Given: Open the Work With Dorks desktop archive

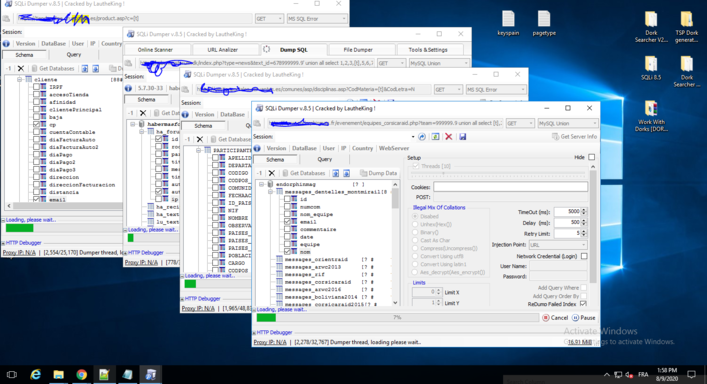Looking at the screenshot, I should pyautogui.click(x=651, y=116).
